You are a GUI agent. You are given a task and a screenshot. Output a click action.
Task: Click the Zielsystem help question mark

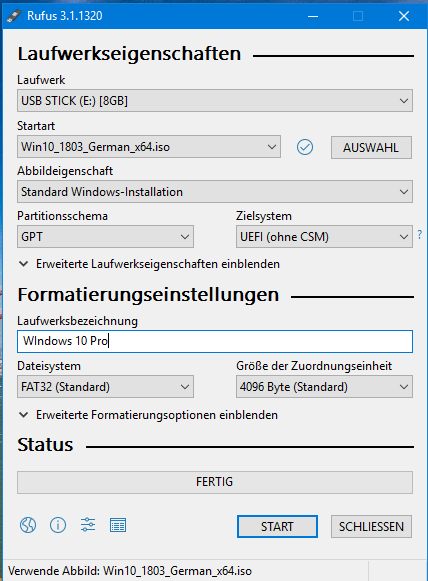pyautogui.click(x=419, y=235)
